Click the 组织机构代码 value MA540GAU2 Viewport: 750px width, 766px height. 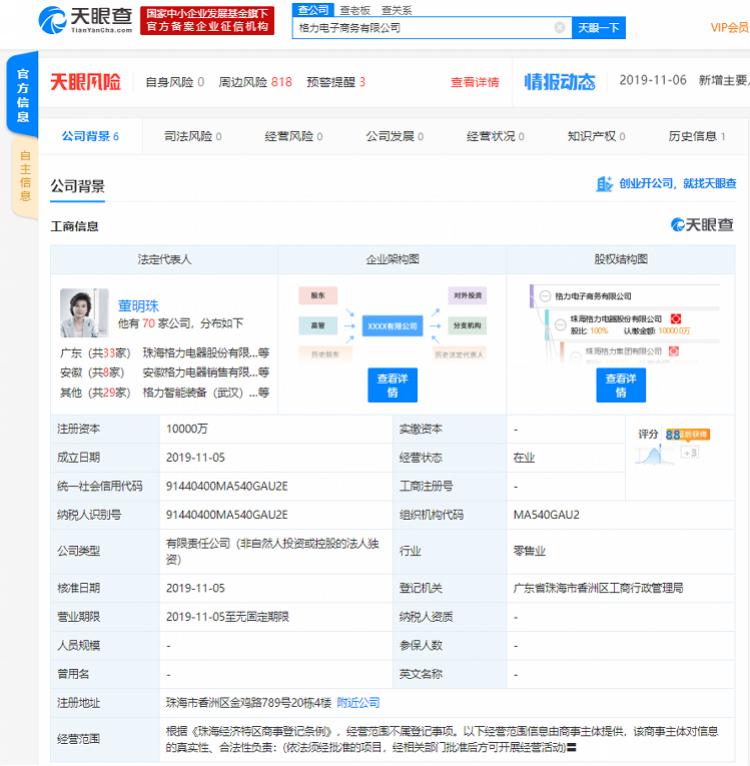click(x=546, y=514)
